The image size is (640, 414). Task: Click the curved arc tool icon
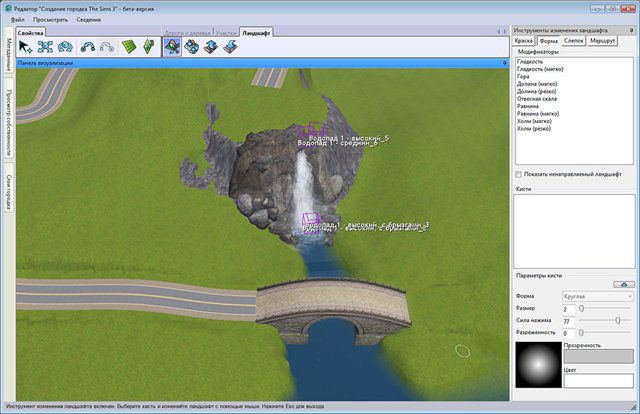point(87,47)
